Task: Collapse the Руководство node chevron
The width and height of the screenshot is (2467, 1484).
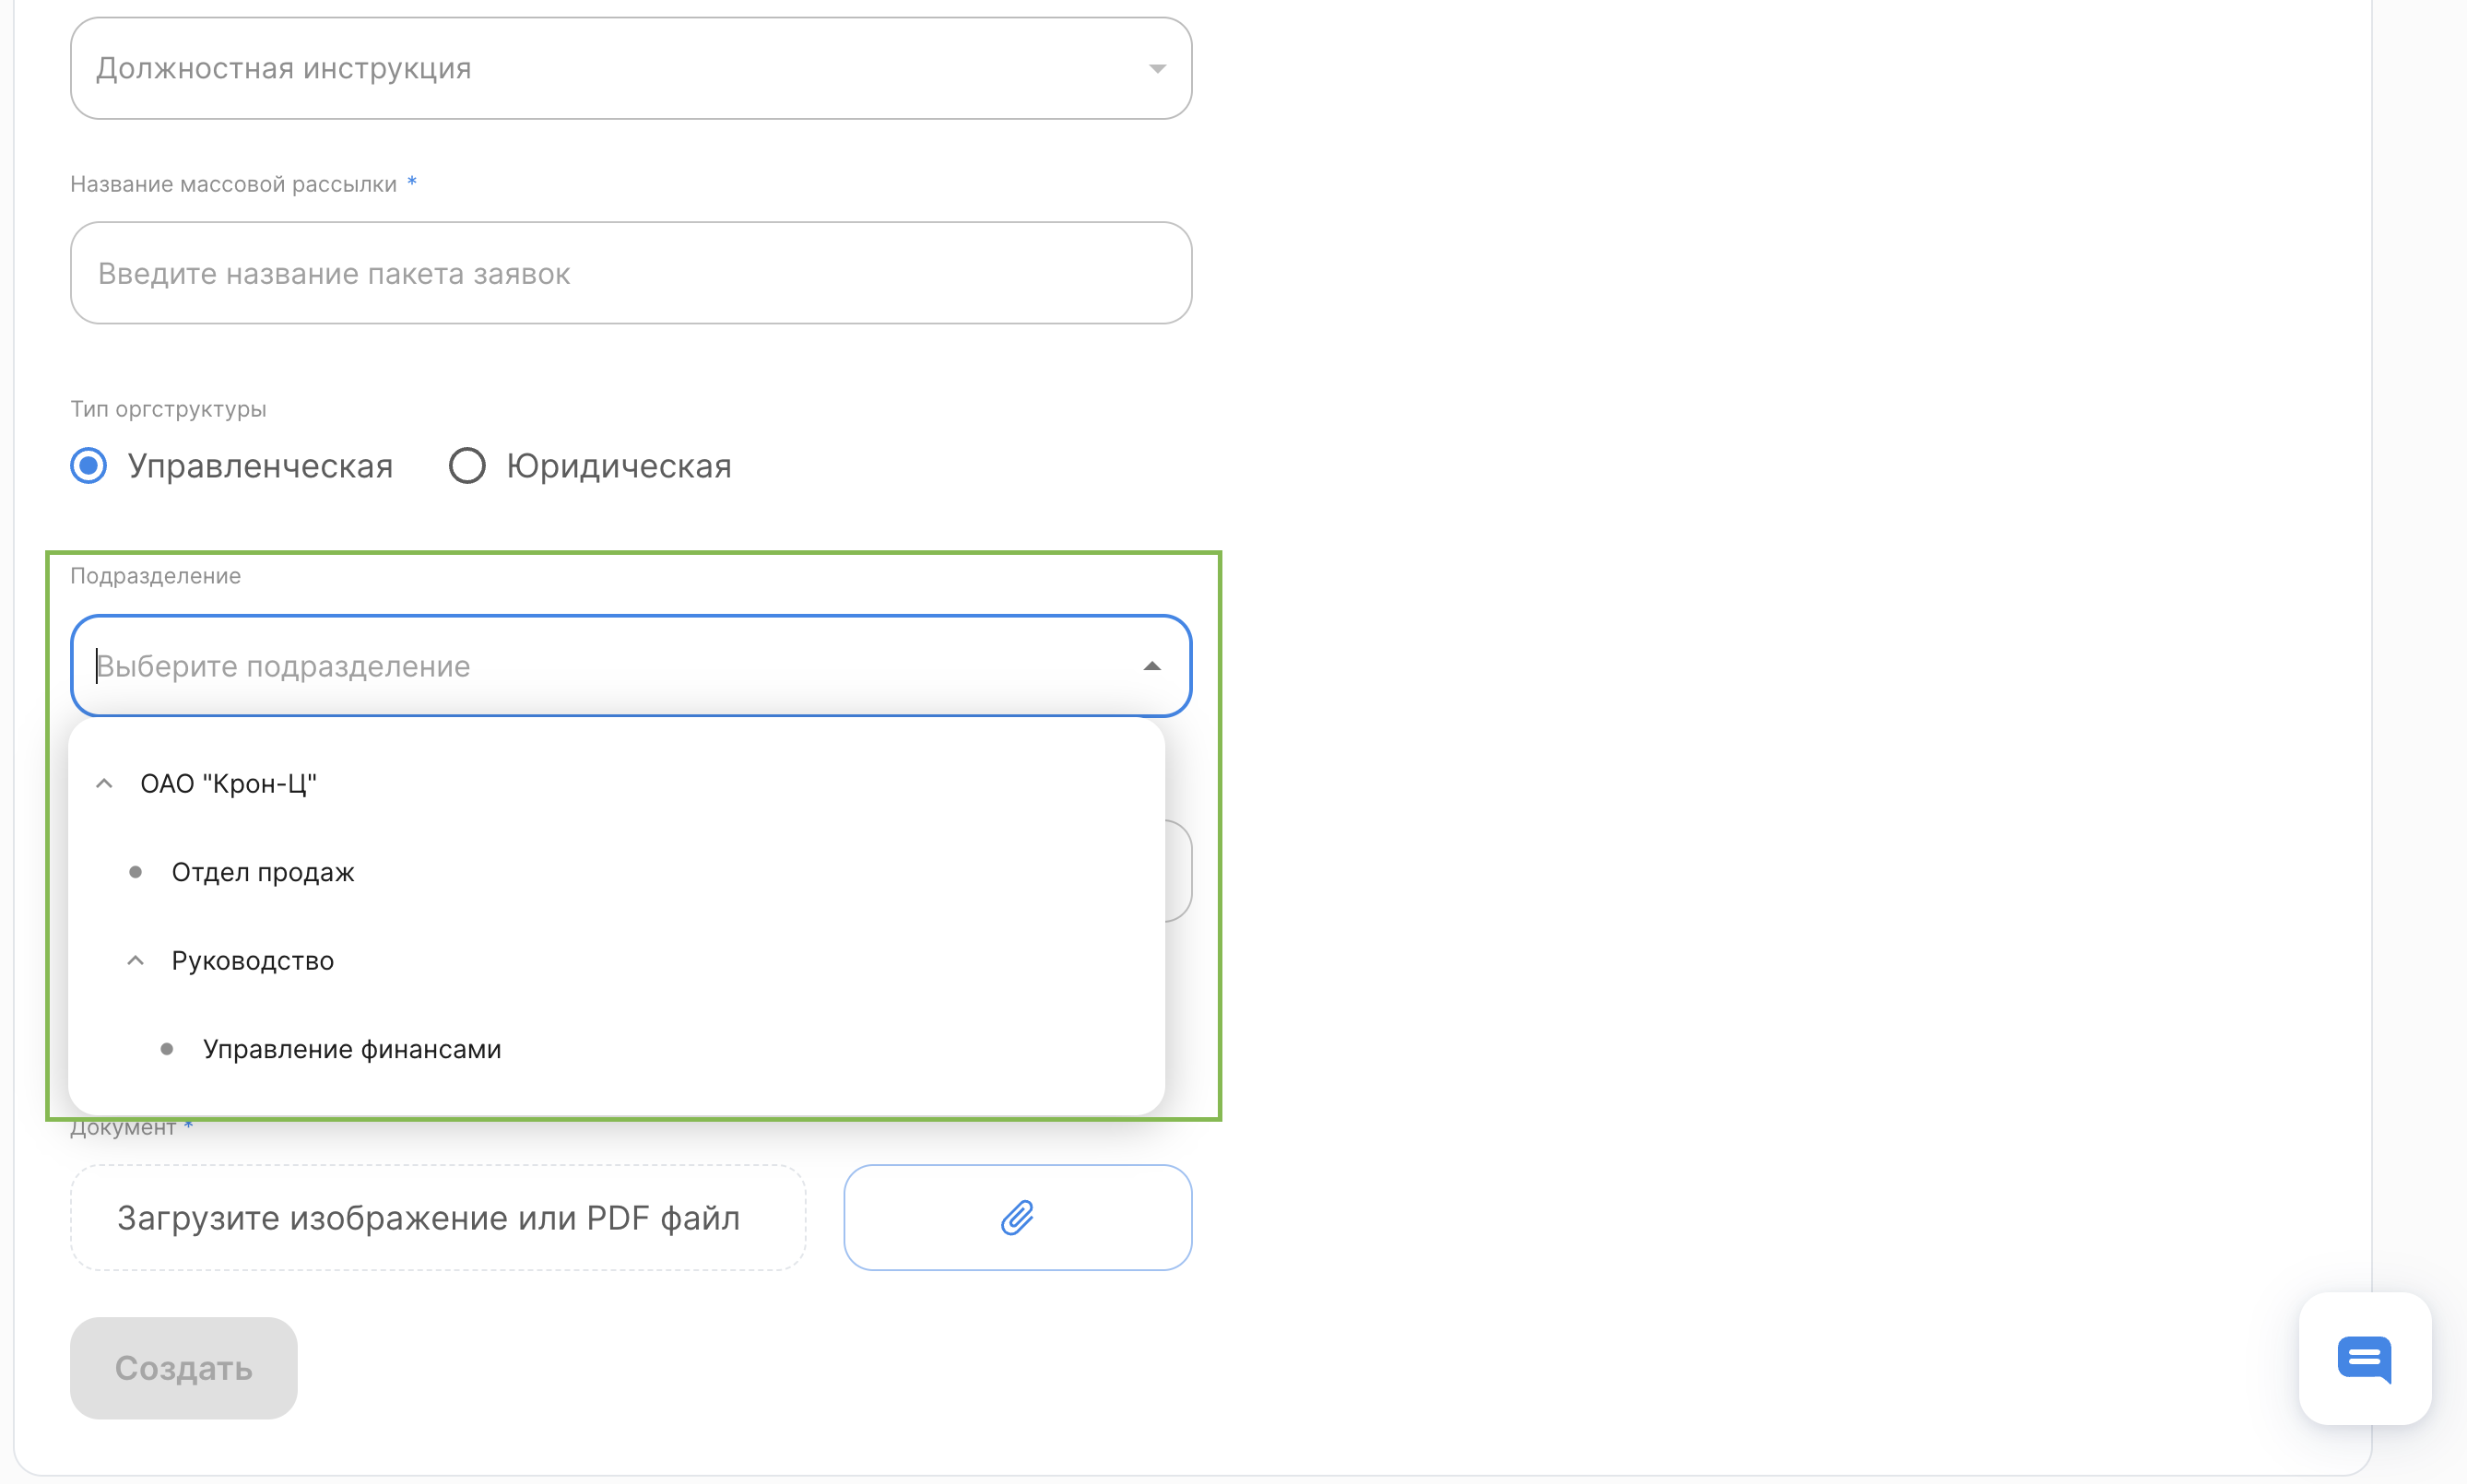Action: (x=136, y=961)
